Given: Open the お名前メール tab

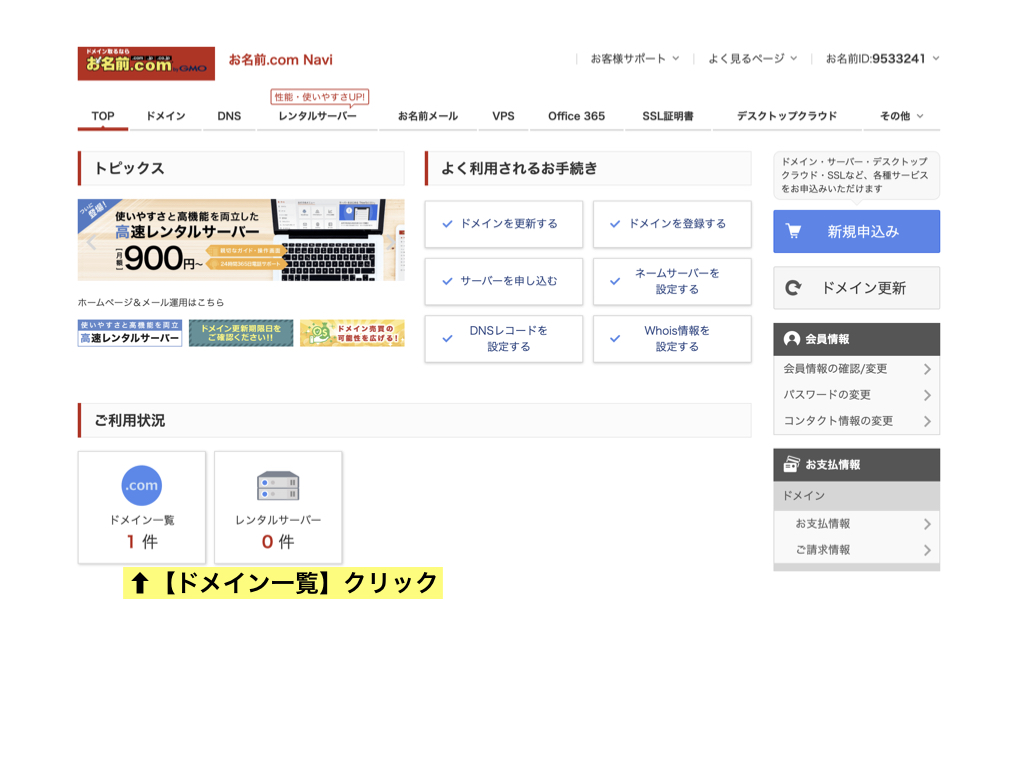Looking at the screenshot, I should [x=428, y=116].
